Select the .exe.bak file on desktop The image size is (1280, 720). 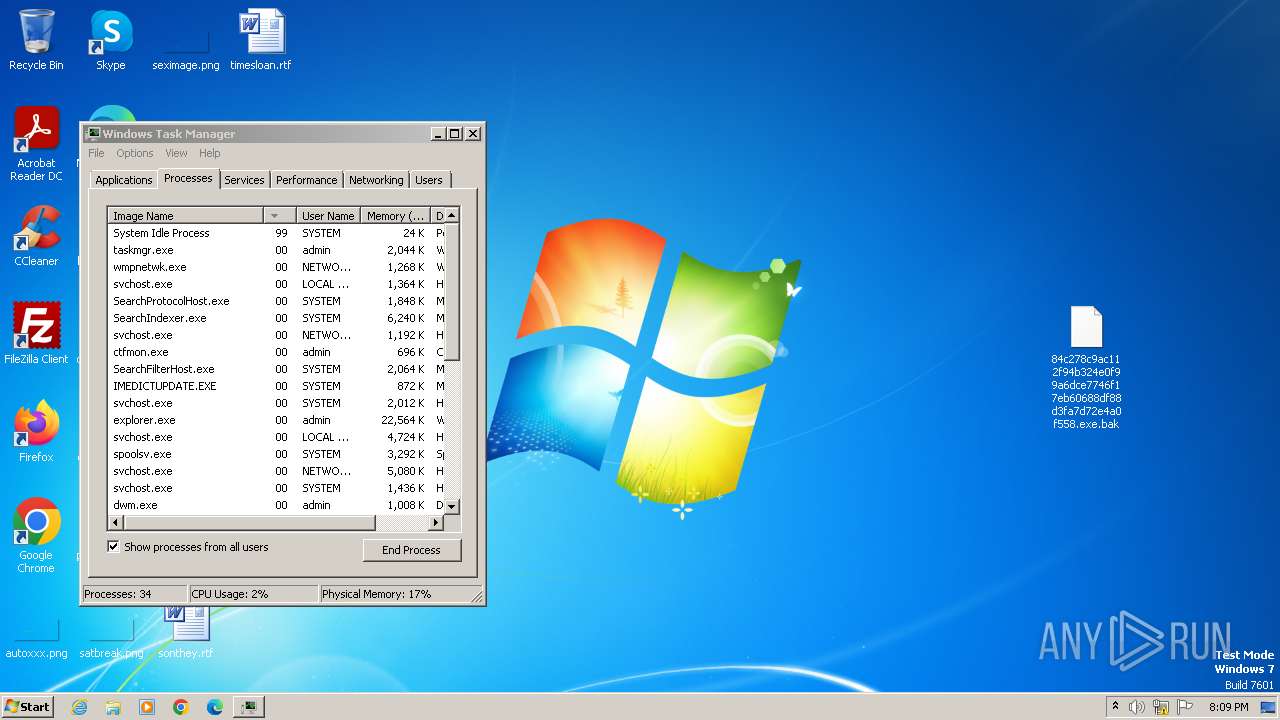click(1086, 367)
